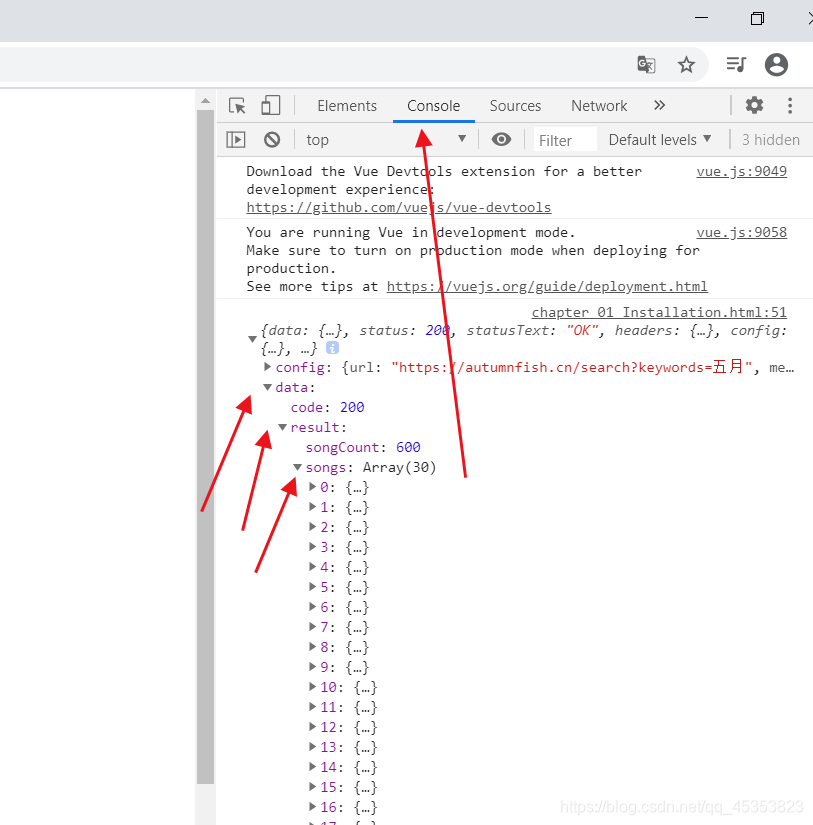Image resolution: width=813 pixels, height=825 pixels.
Task: Collapse the logged response object root
Action: tap(253, 339)
